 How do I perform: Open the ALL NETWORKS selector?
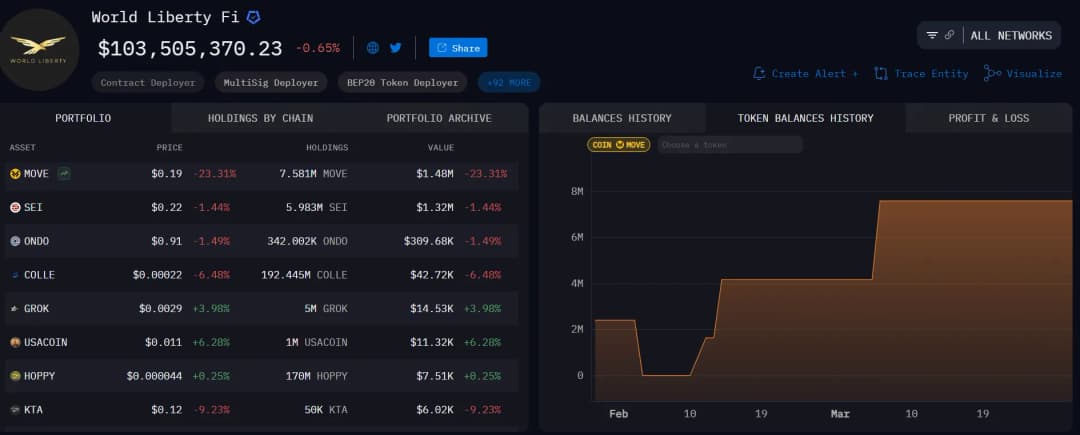[x=1010, y=35]
